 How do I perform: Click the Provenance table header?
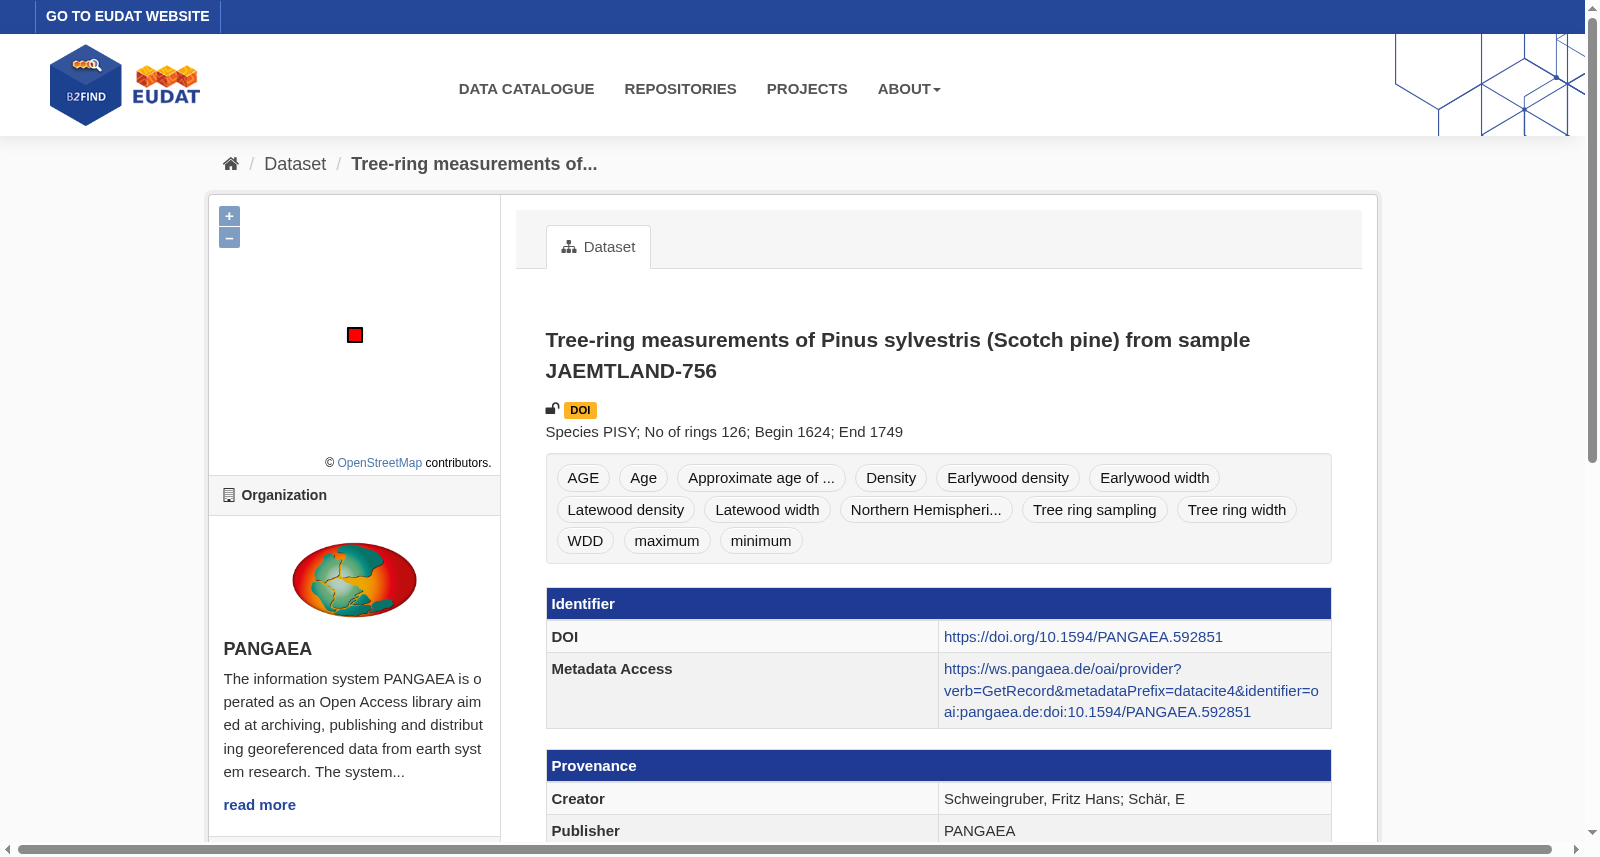click(938, 766)
